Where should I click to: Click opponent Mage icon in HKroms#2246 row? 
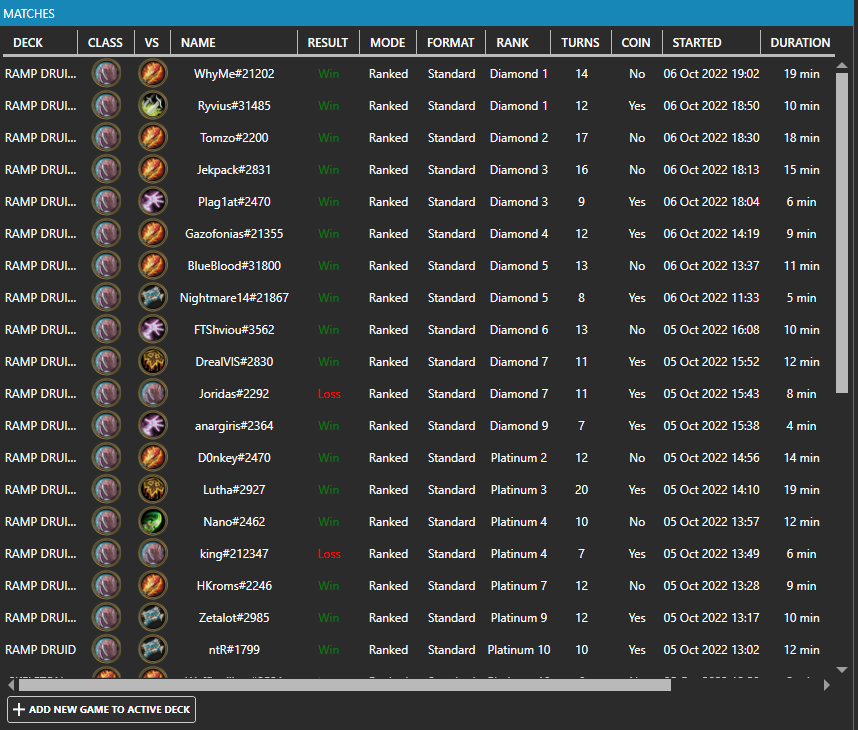click(x=153, y=586)
